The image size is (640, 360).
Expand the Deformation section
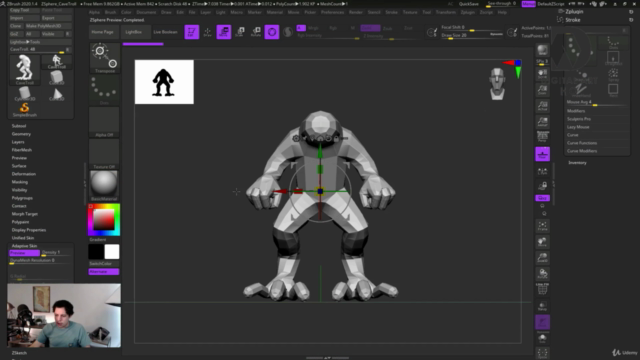(x=24, y=174)
